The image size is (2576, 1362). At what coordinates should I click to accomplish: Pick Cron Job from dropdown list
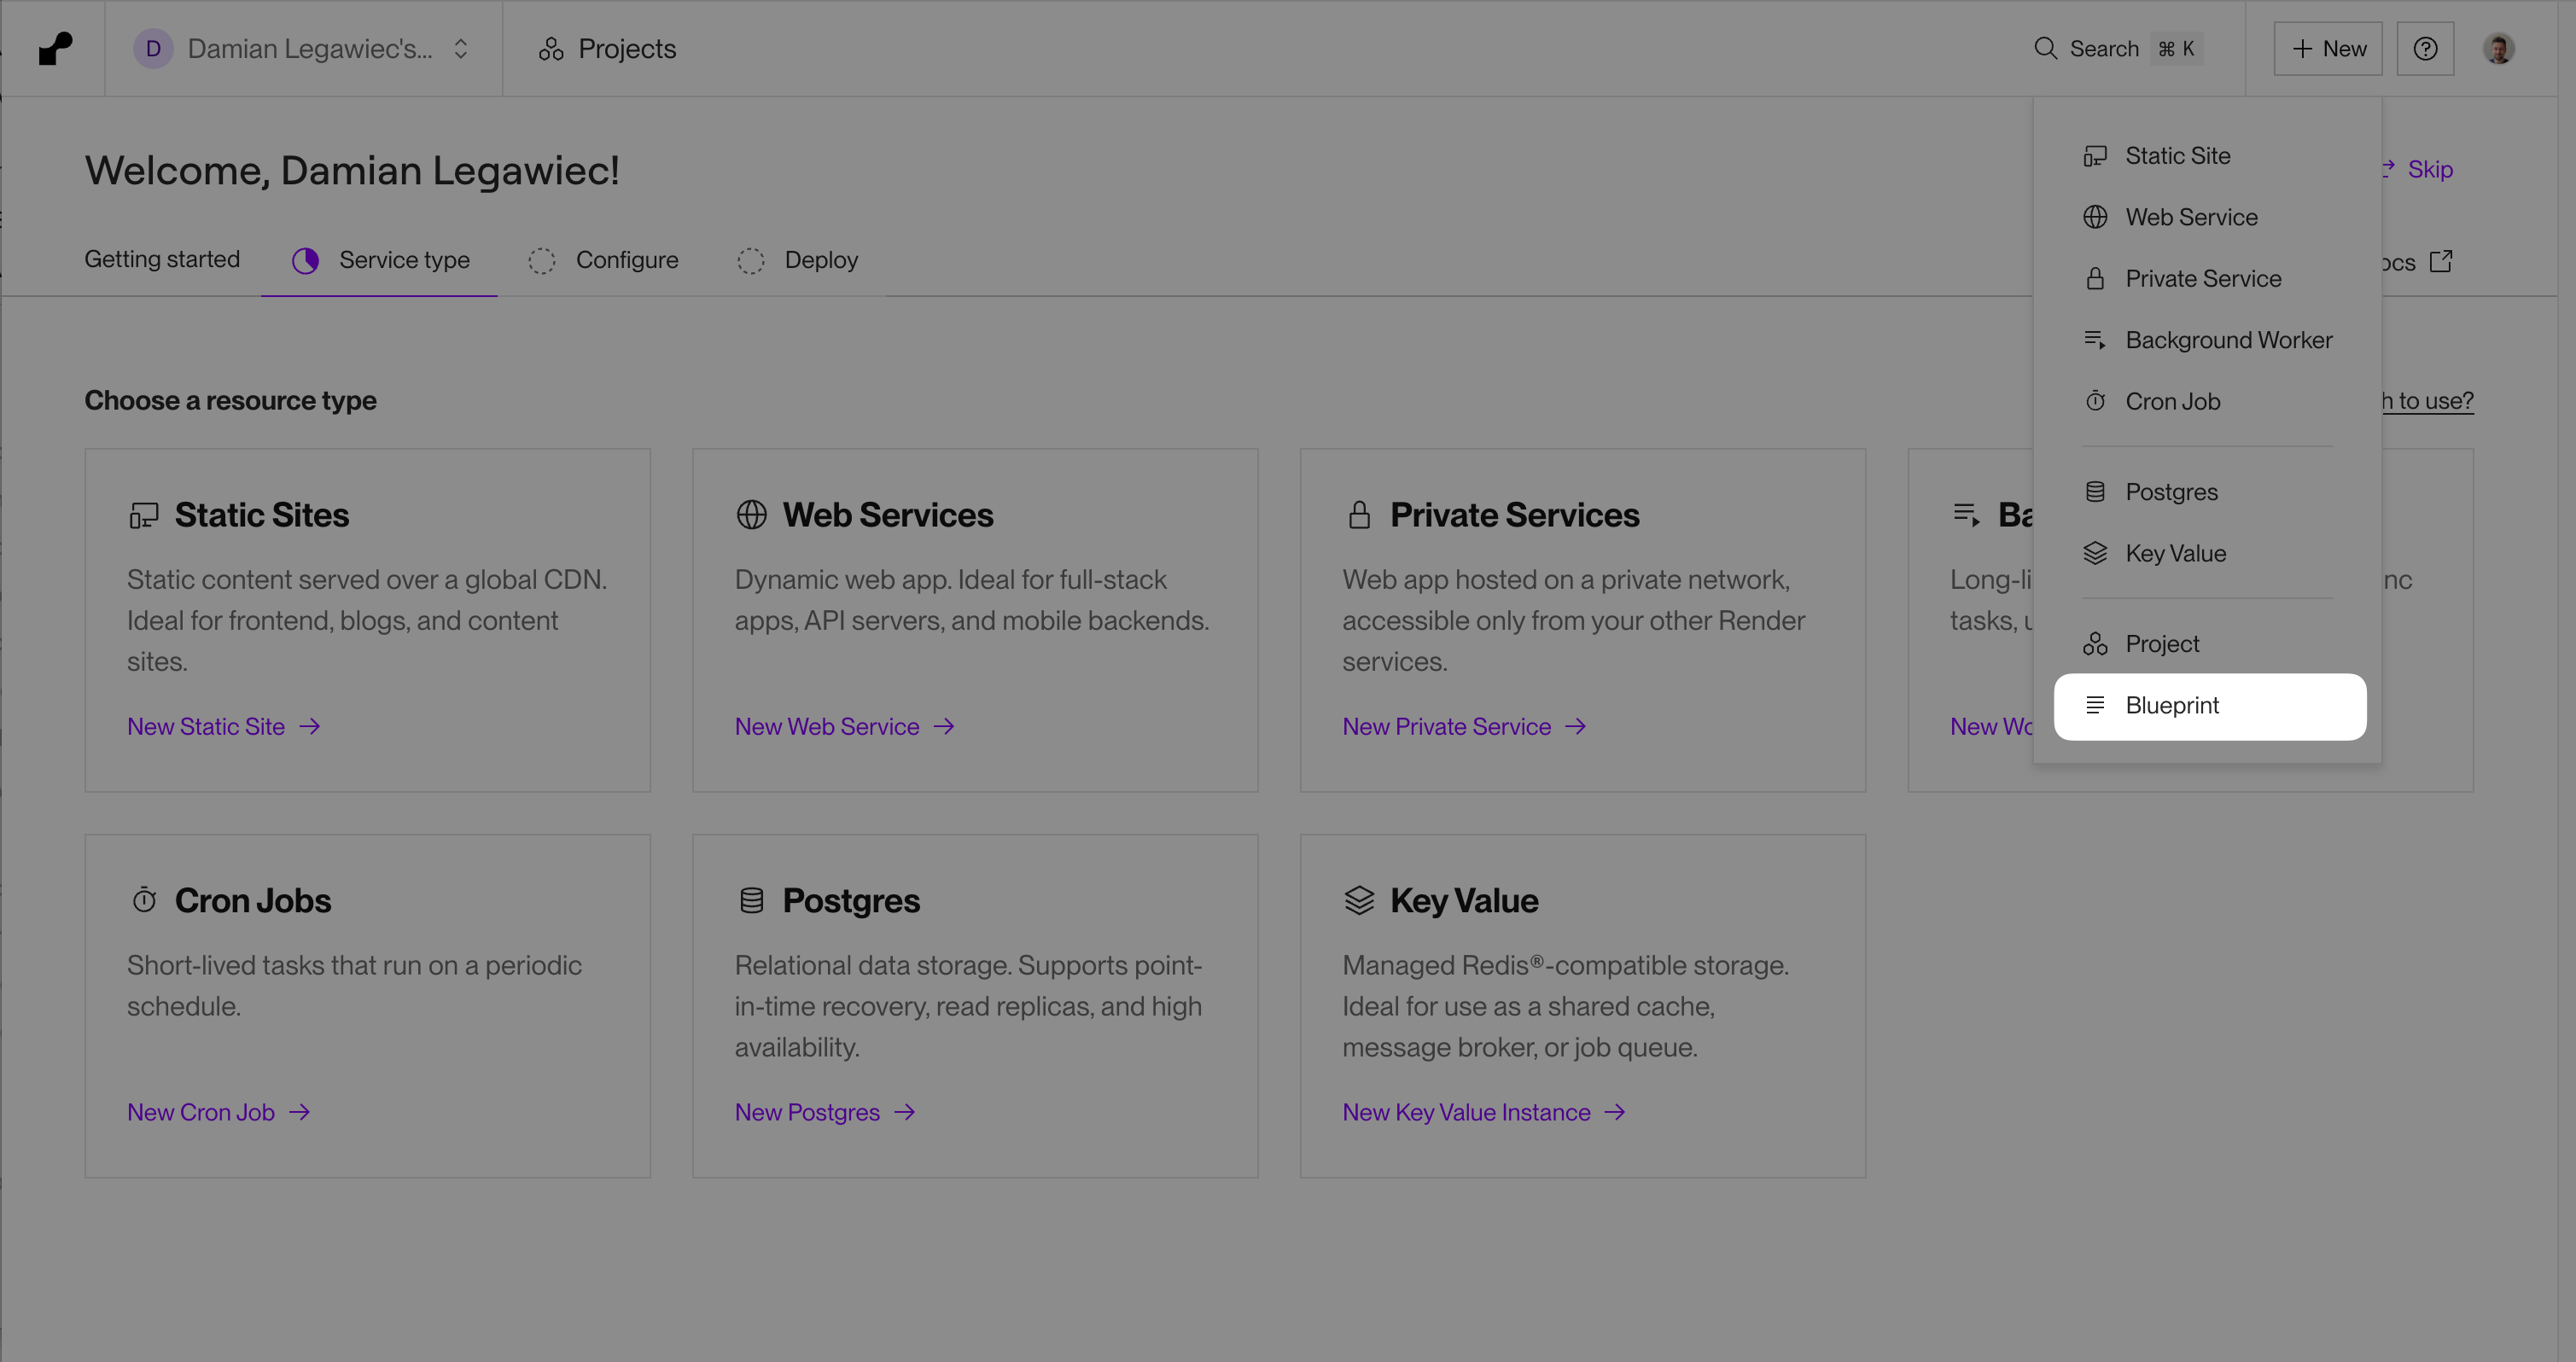(x=2172, y=401)
